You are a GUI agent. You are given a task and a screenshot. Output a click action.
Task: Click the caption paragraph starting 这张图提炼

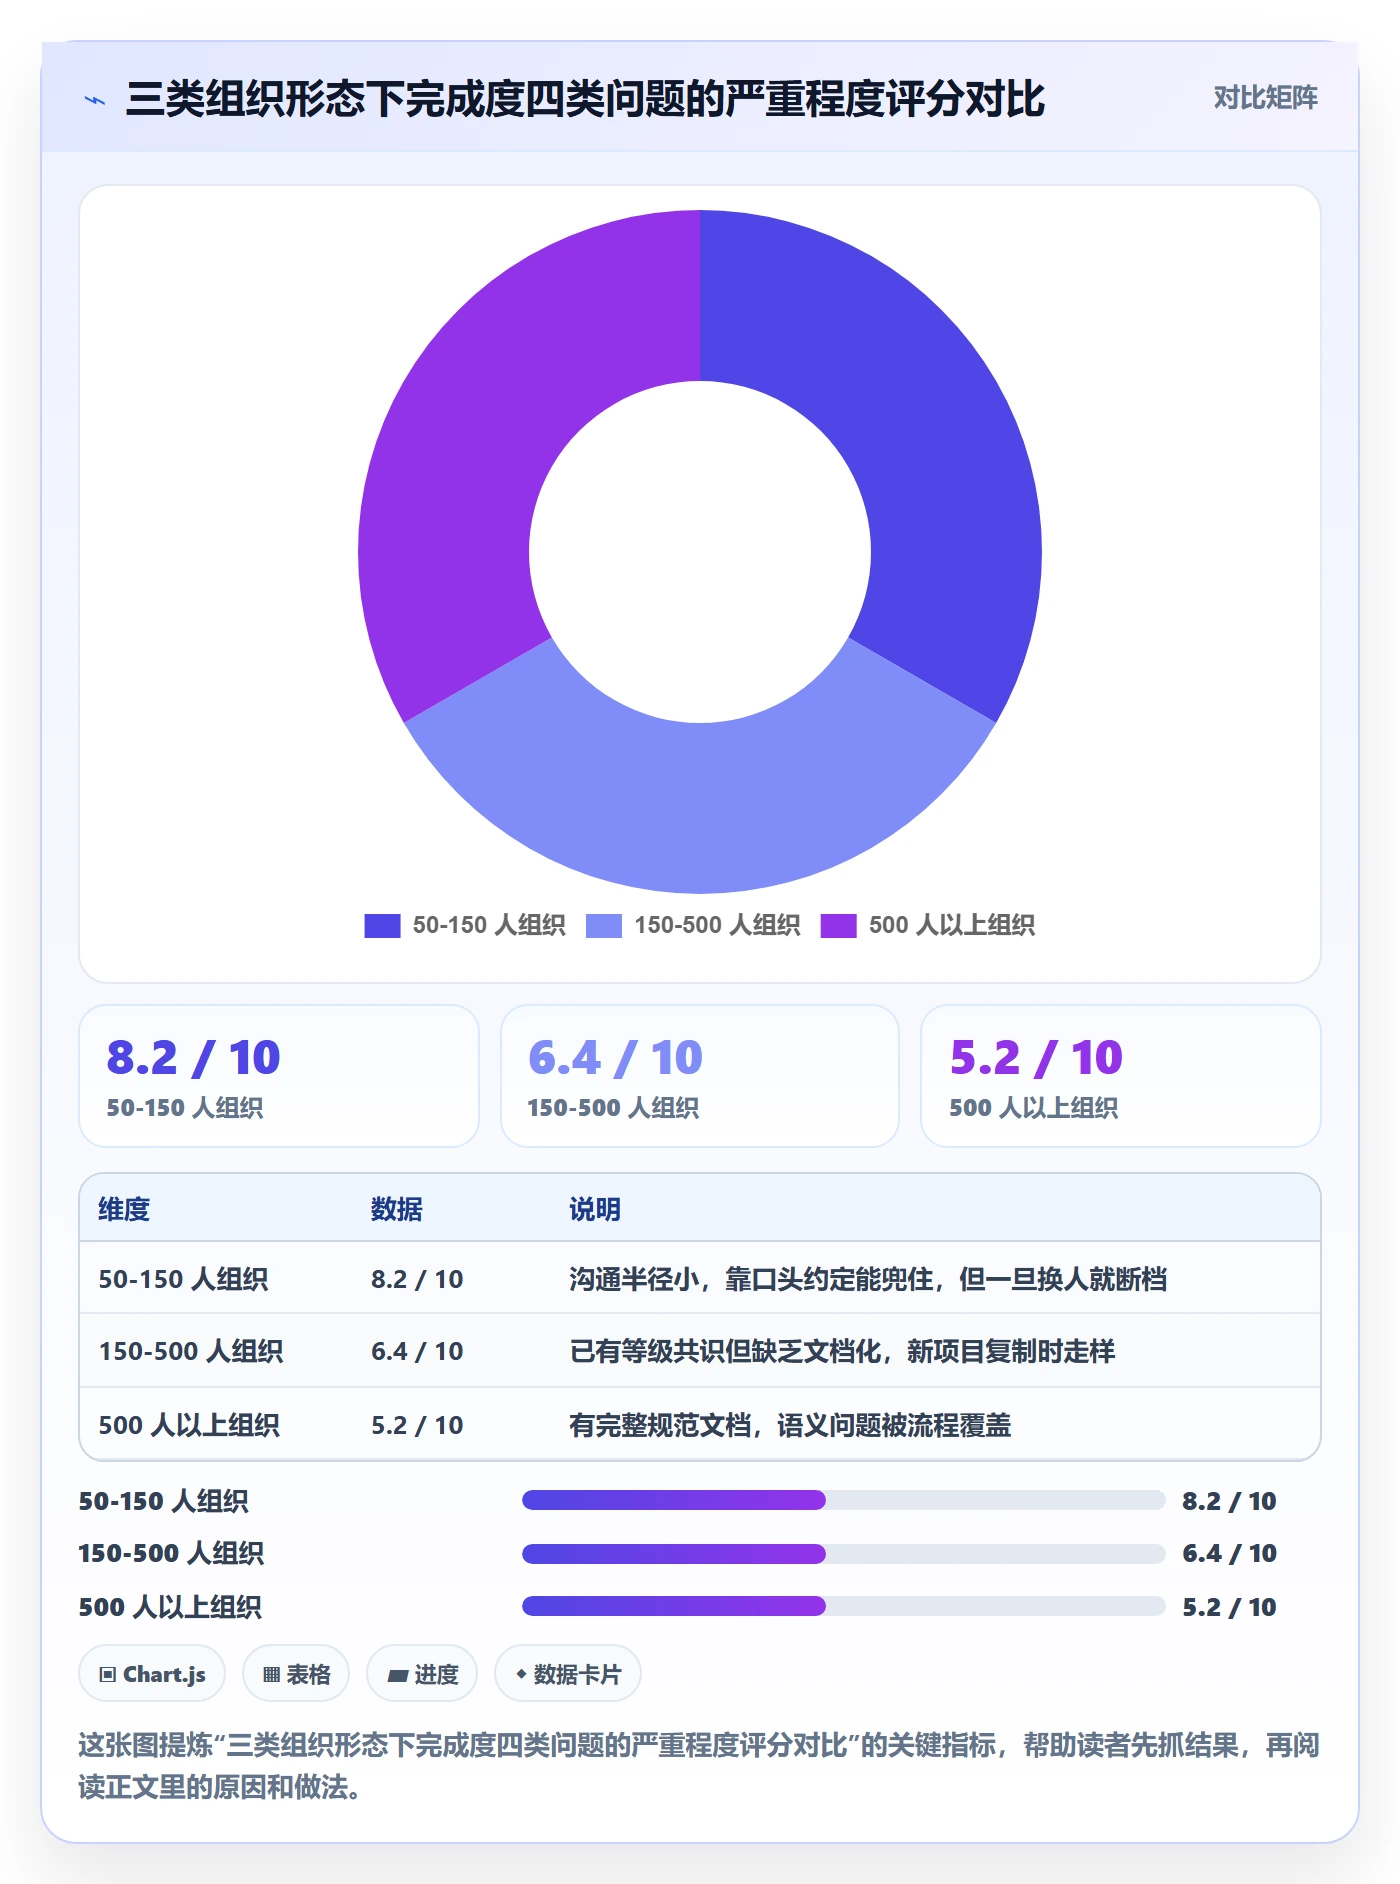tap(699, 1766)
